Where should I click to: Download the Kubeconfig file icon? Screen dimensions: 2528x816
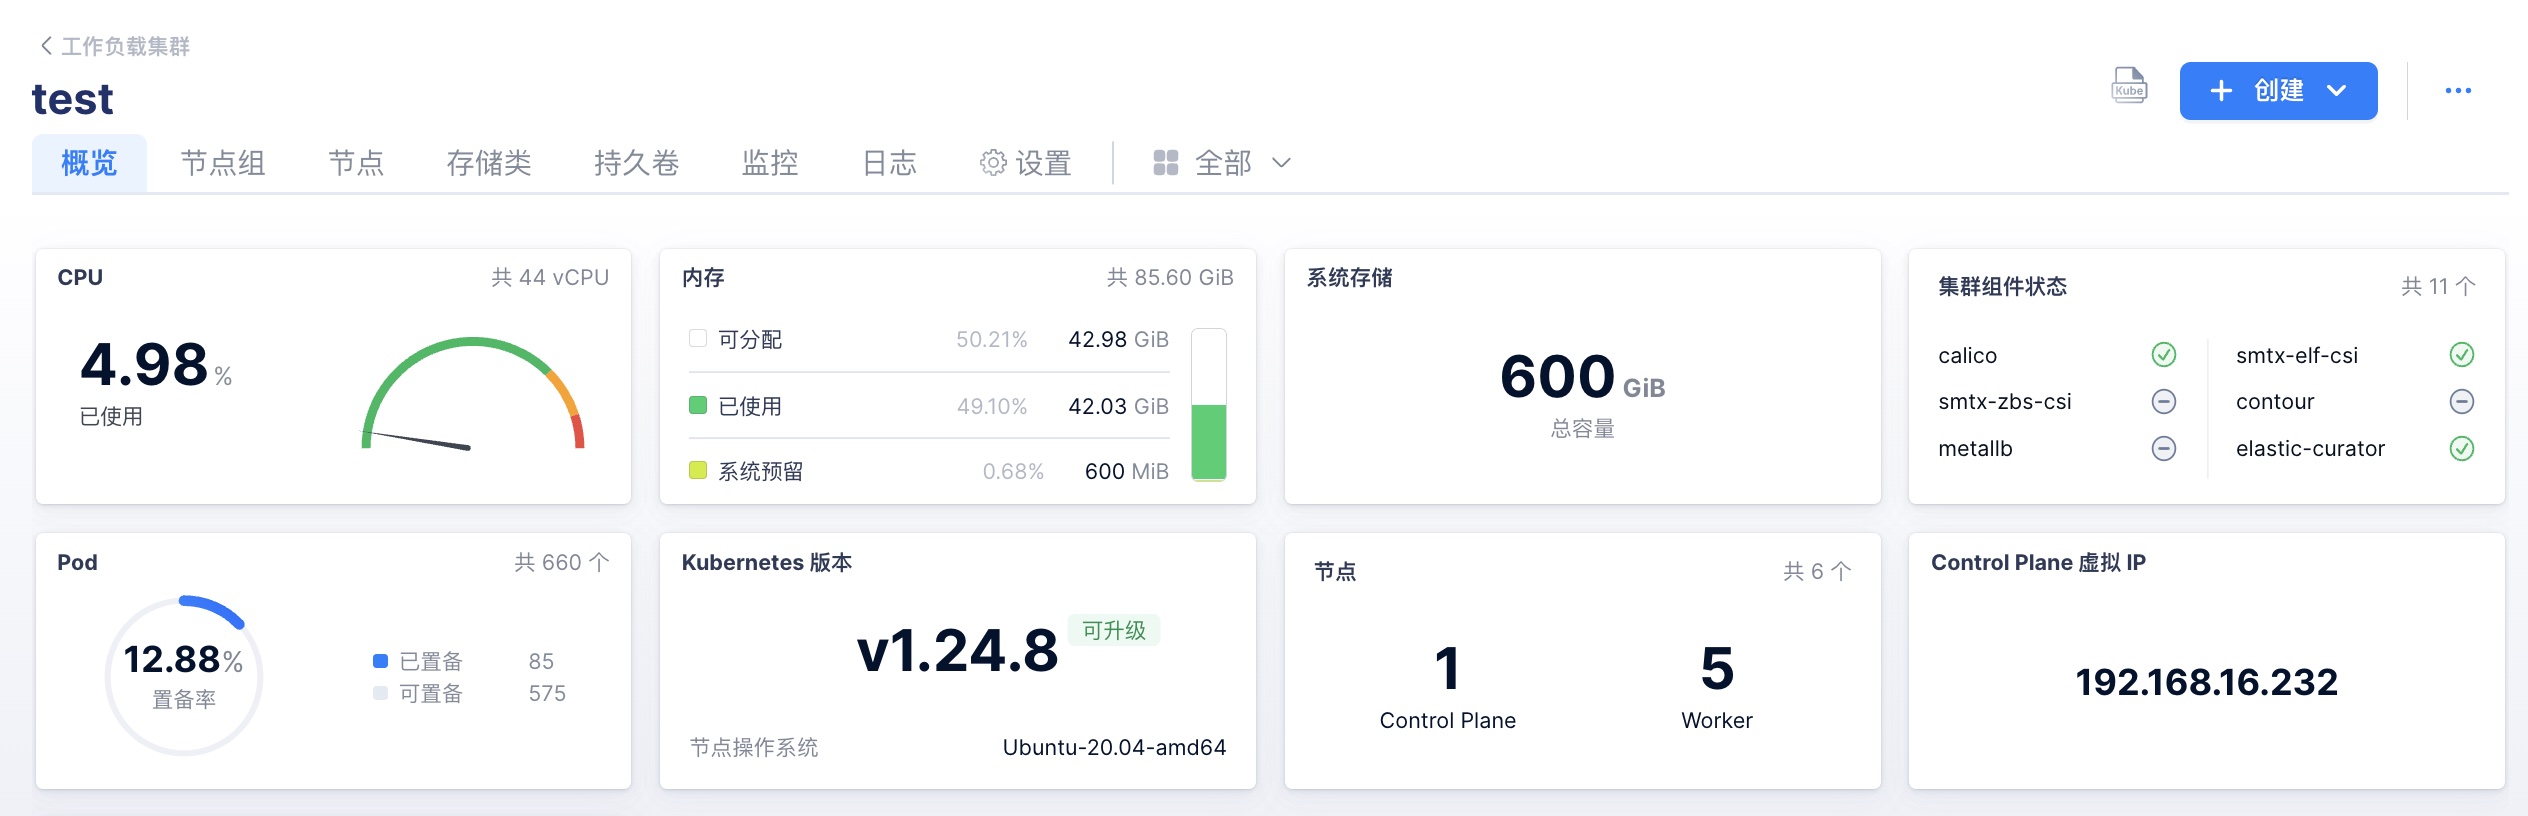click(x=2129, y=87)
